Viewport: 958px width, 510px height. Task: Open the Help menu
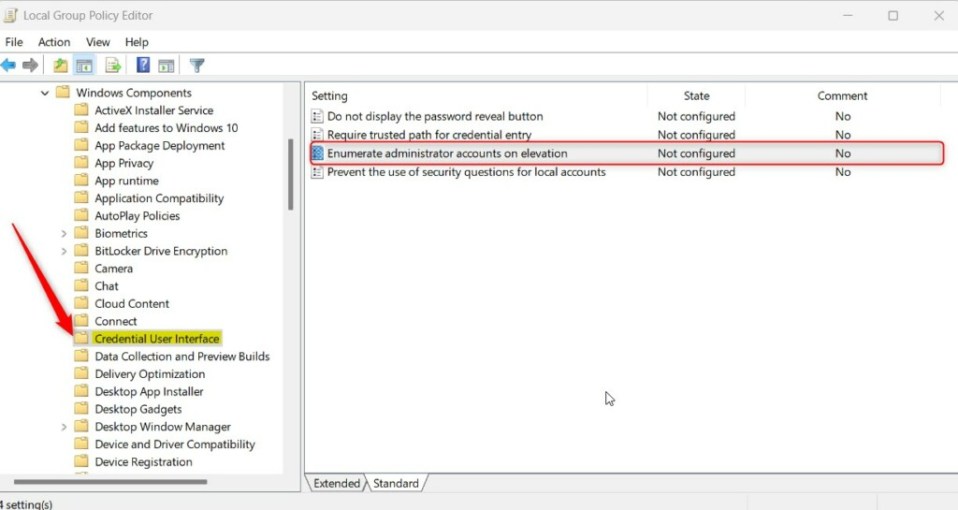pyautogui.click(x=136, y=42)
